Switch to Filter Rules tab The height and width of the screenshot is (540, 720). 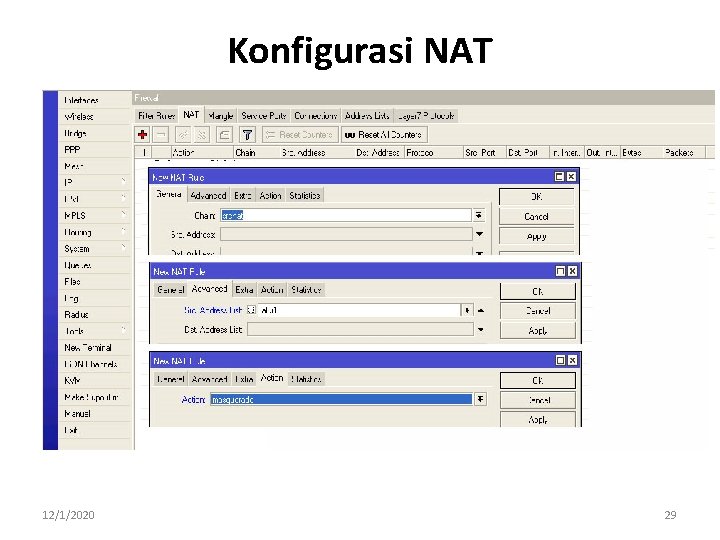point(157,116)
